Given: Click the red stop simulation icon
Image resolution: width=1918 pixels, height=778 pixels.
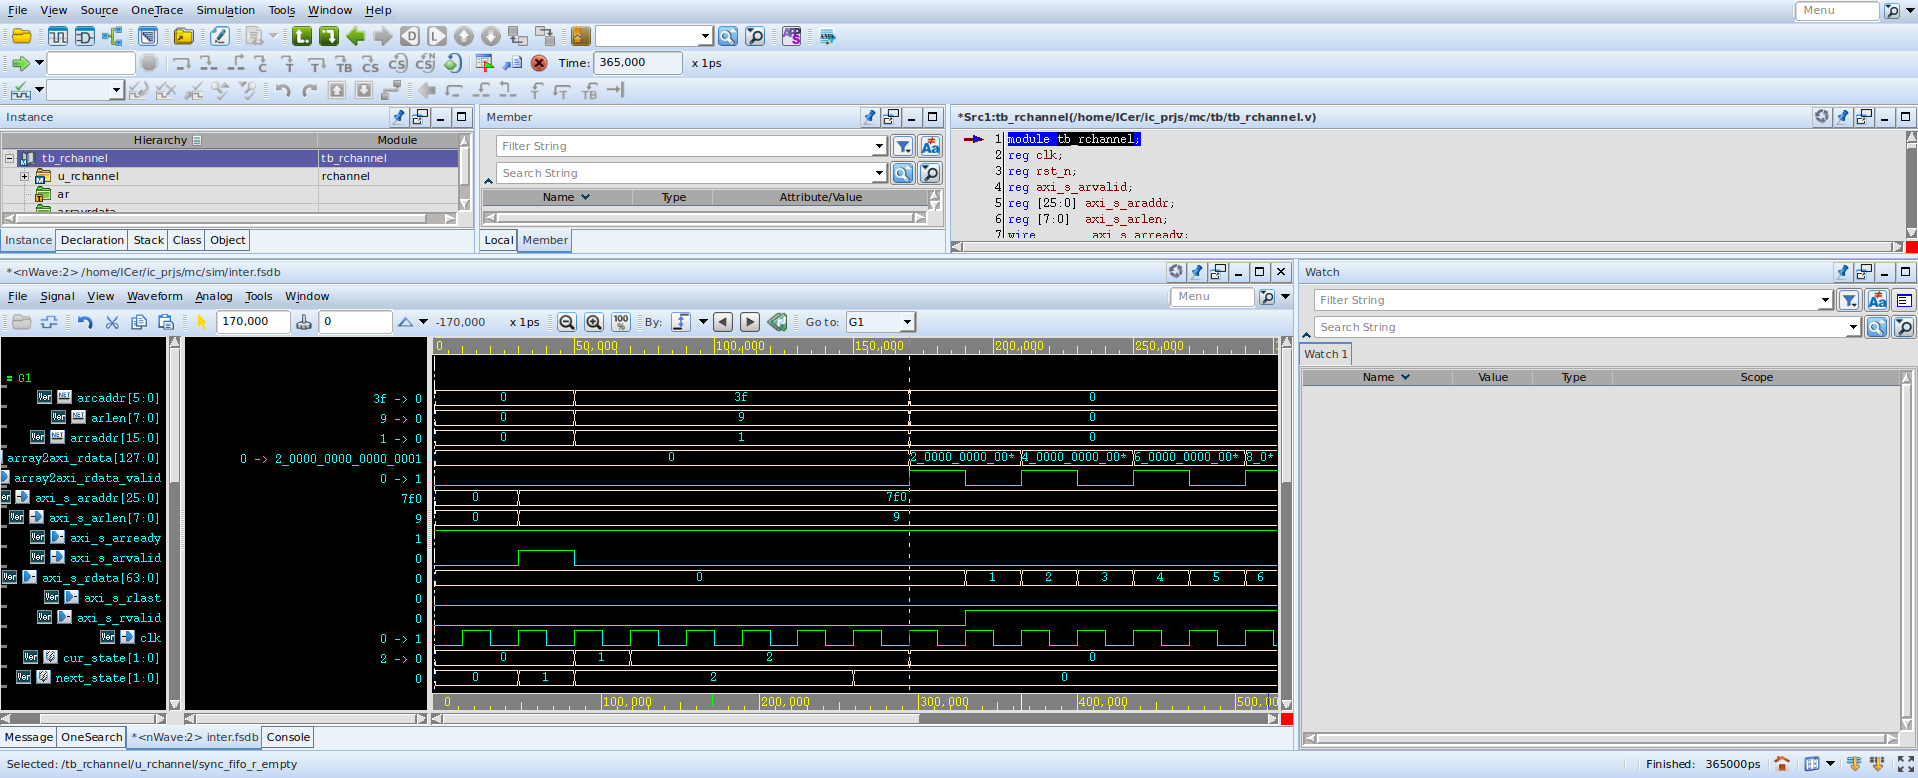Looking at the screenshot, I should [539, 63].
